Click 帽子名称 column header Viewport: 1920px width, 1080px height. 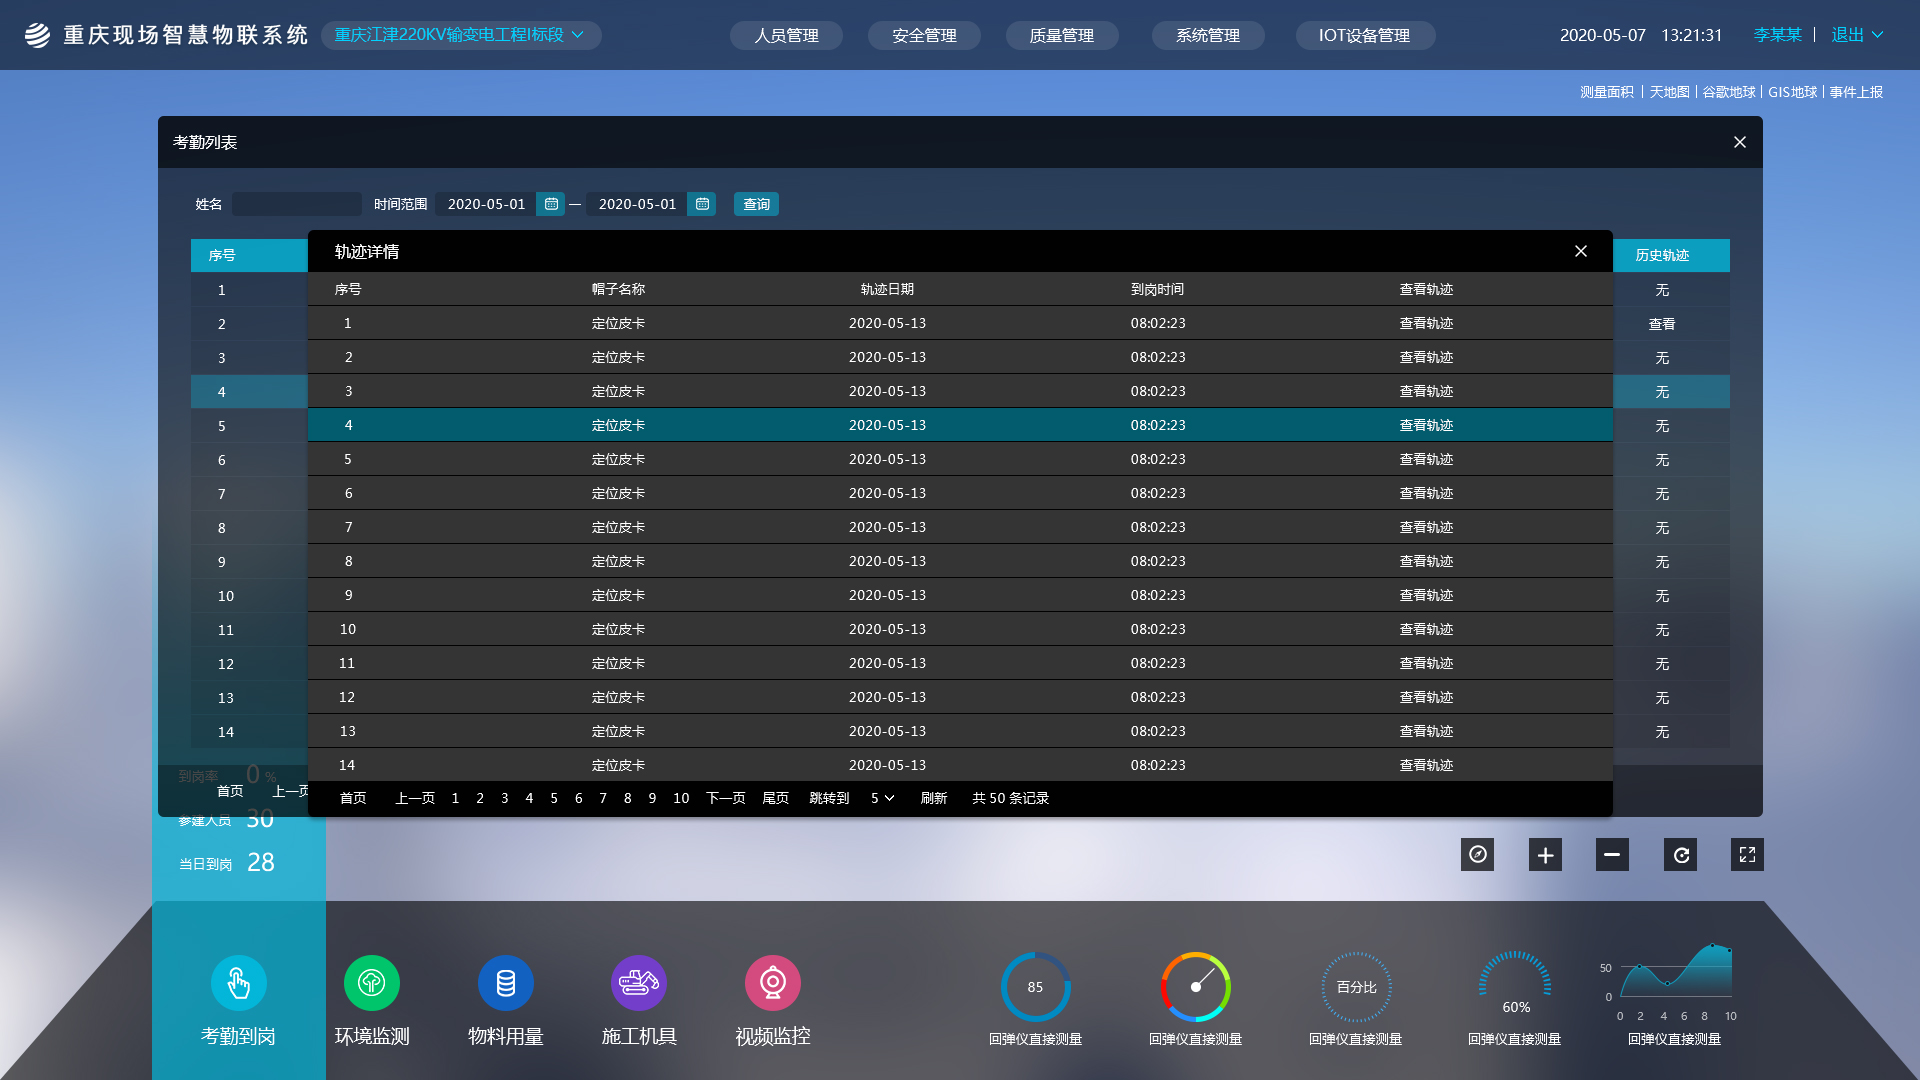click(618, 289)
